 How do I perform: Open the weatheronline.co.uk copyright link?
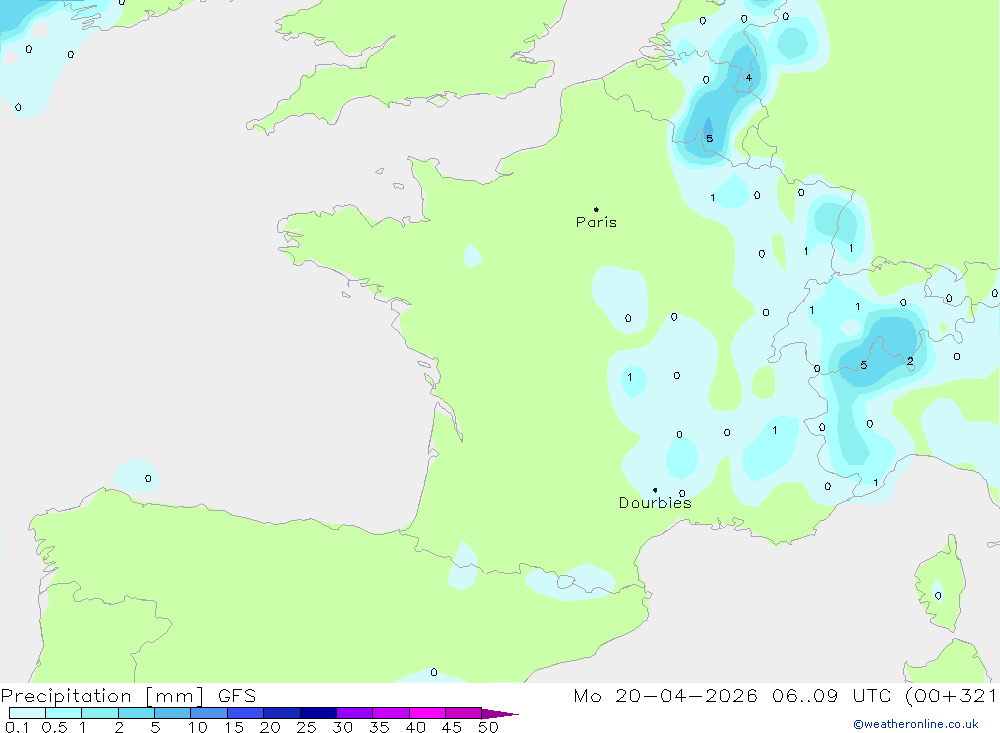[x=916, y=724]
